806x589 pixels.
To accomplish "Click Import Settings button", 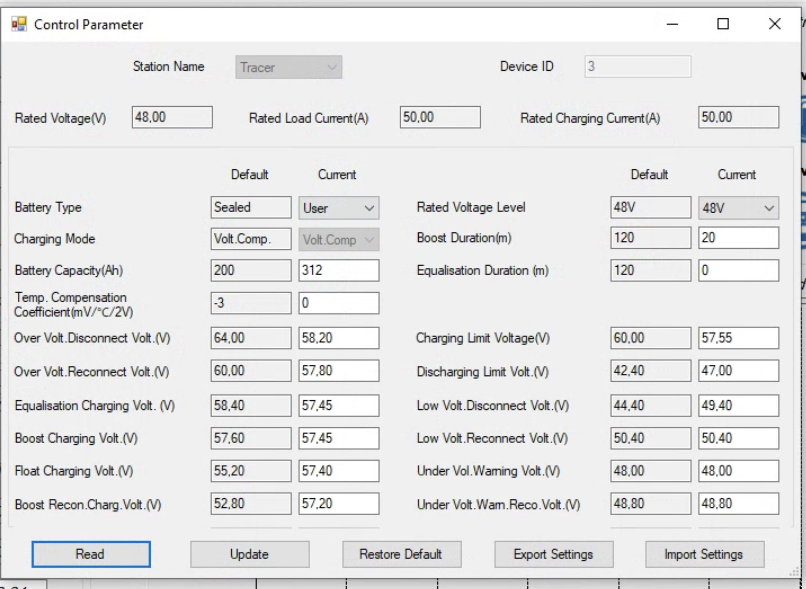I will tap(703, 554).
